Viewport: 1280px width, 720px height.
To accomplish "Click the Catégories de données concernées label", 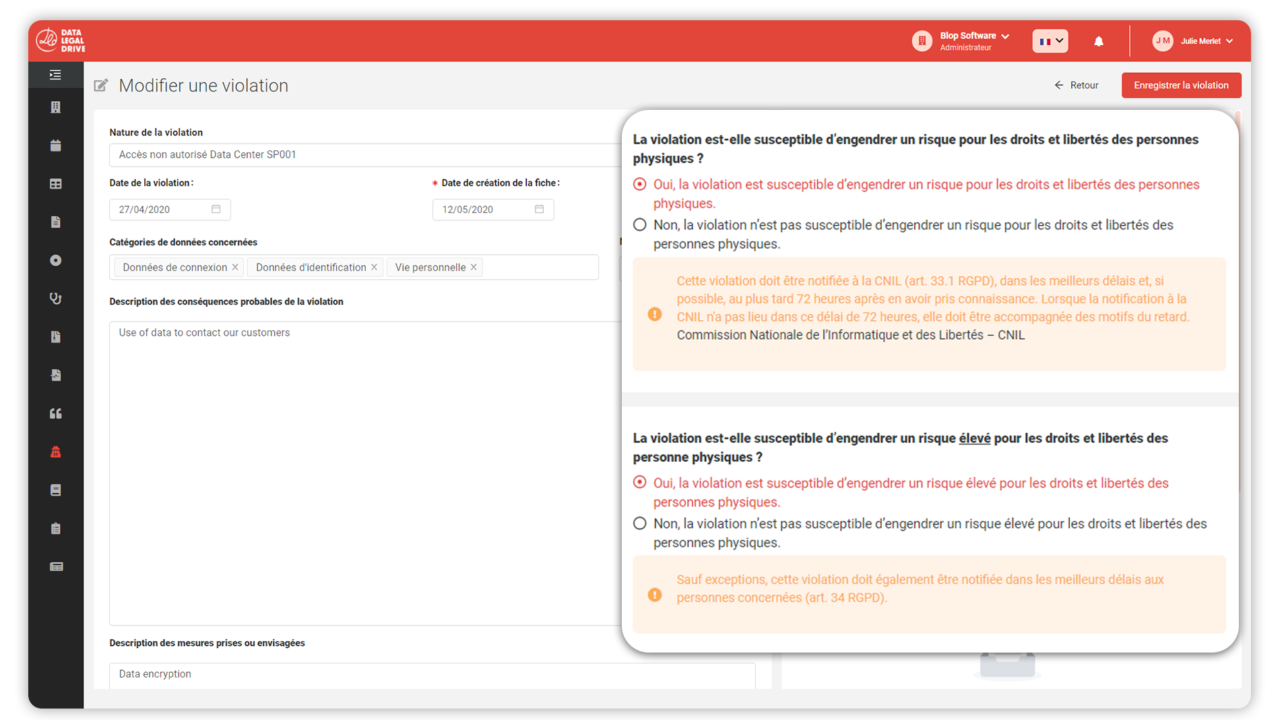I will pyautogui.click(x=183, y=242).
